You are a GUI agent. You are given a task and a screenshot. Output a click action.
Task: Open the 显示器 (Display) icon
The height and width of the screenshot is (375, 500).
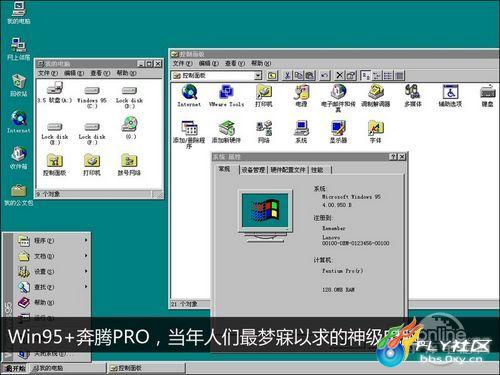pyautogui.click(x=339, y=132)
